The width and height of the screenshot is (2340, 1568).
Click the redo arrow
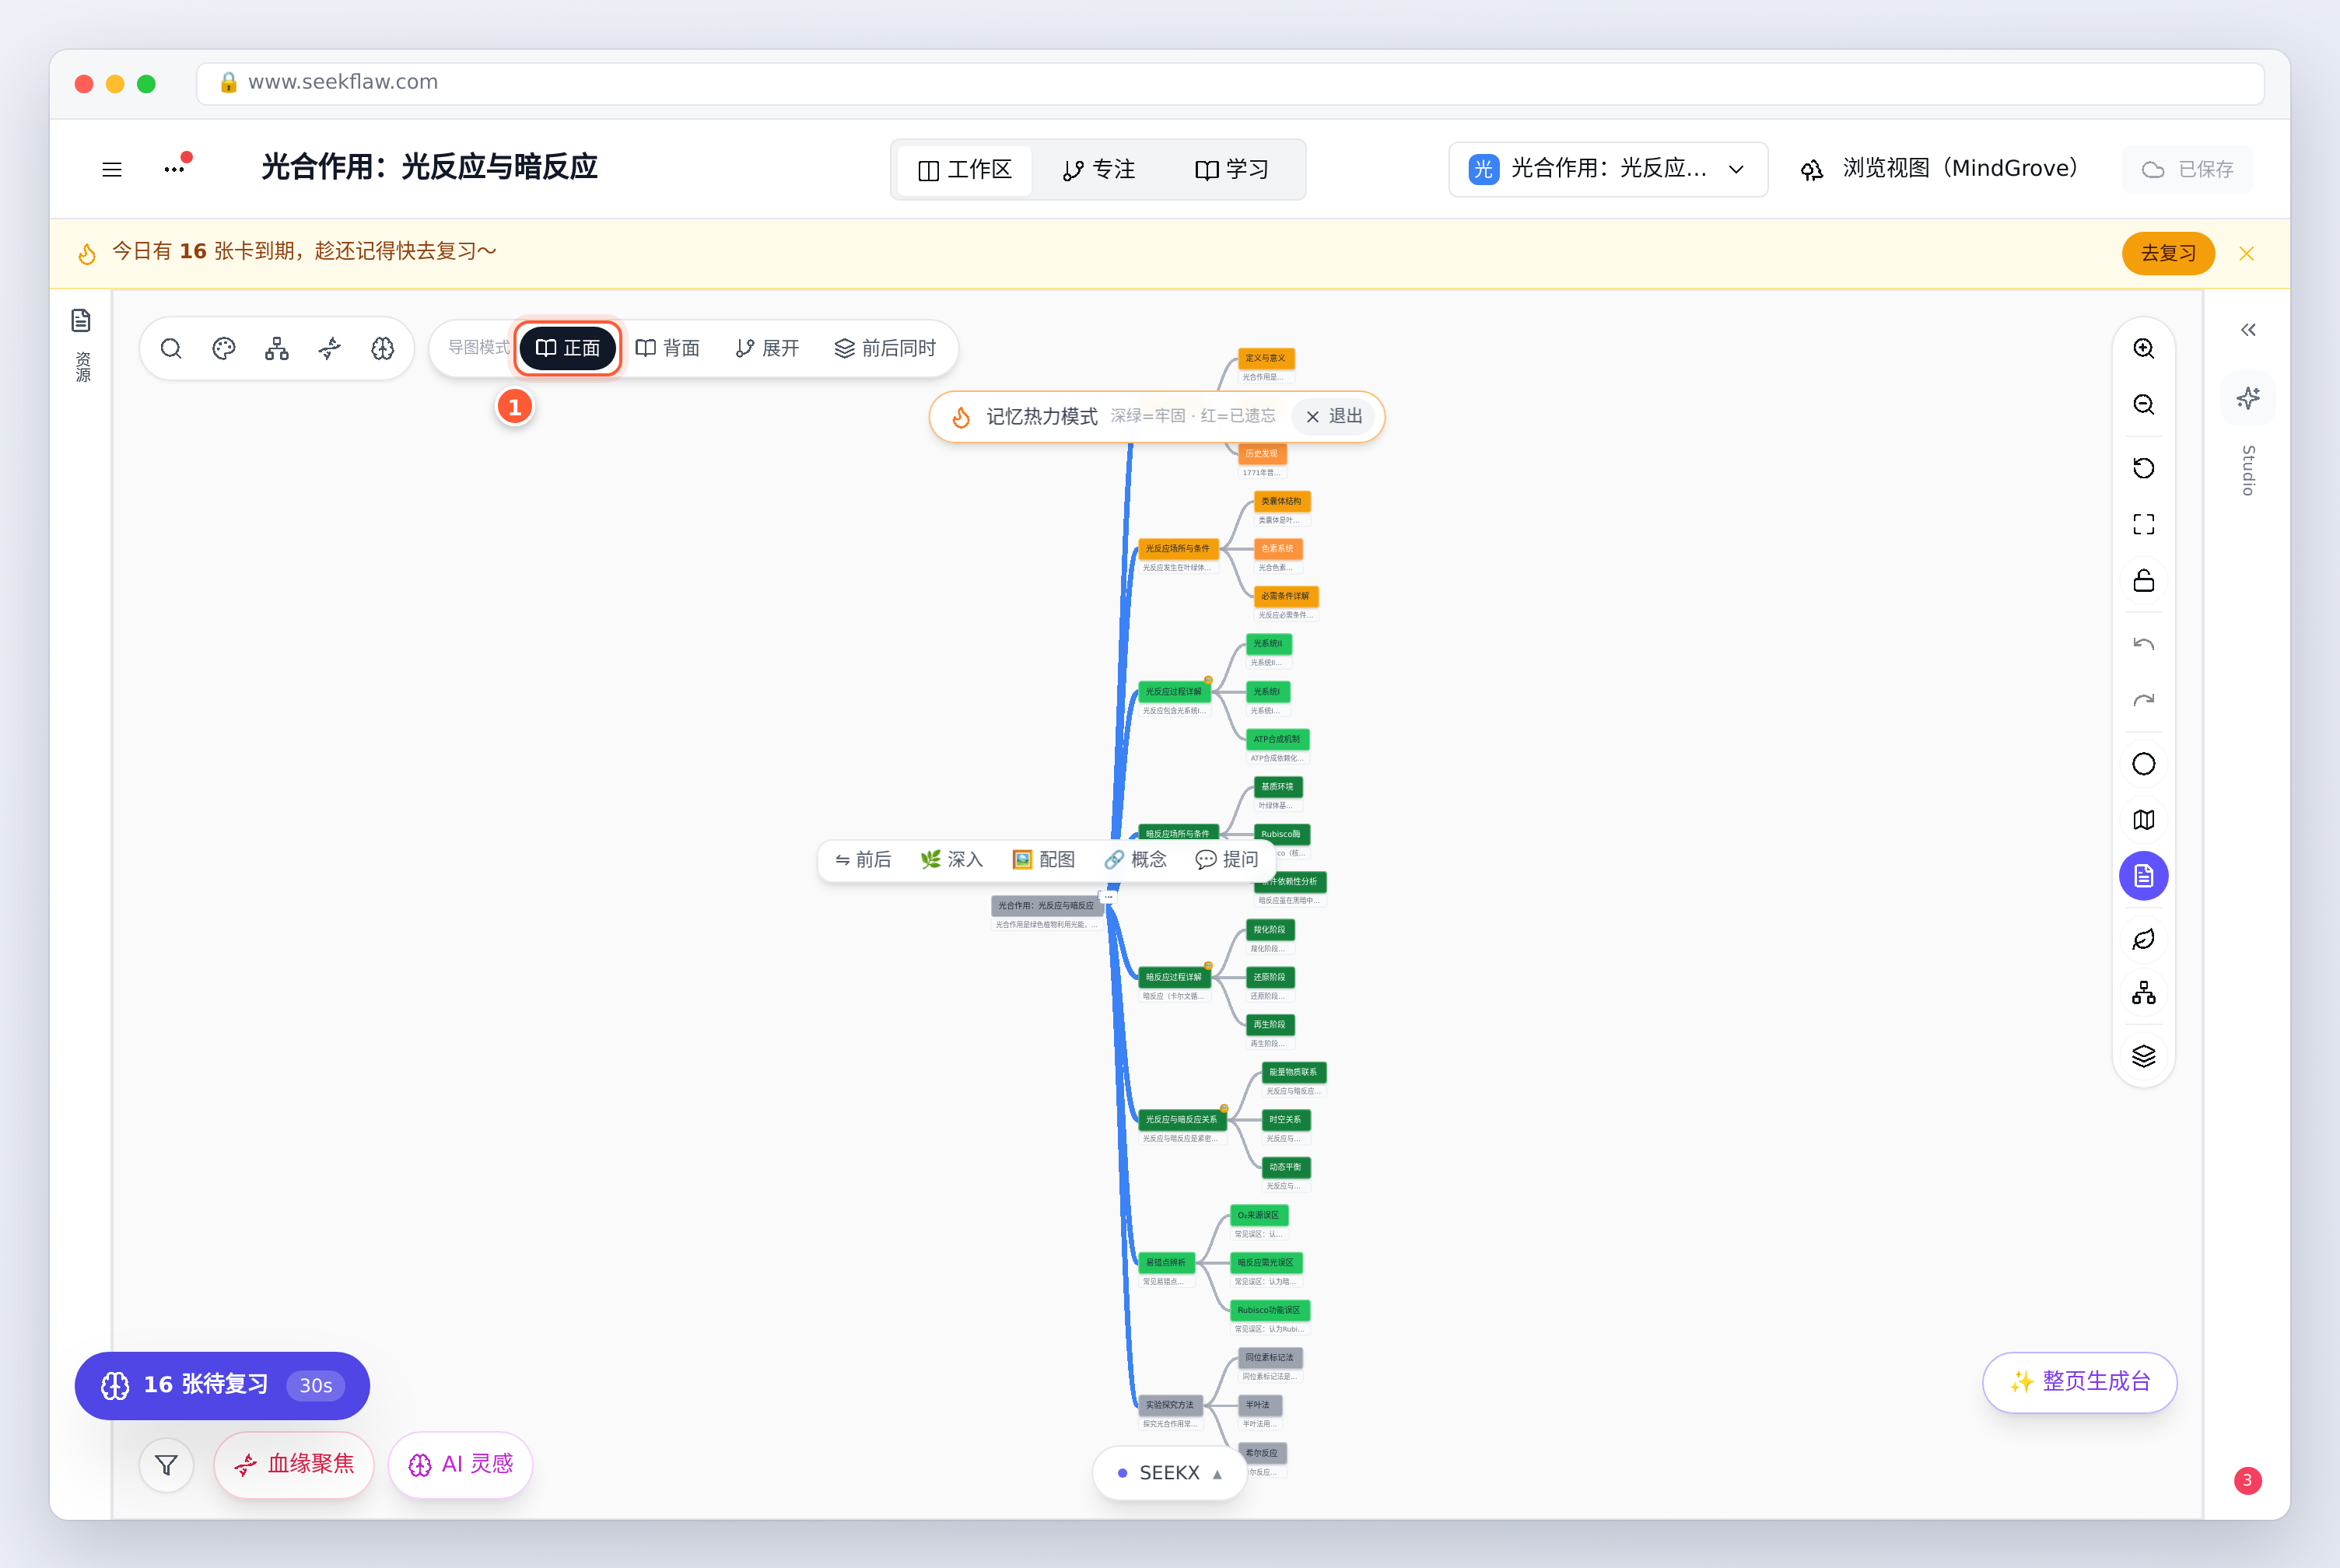pyautogui.click(x=2143, y=700)
